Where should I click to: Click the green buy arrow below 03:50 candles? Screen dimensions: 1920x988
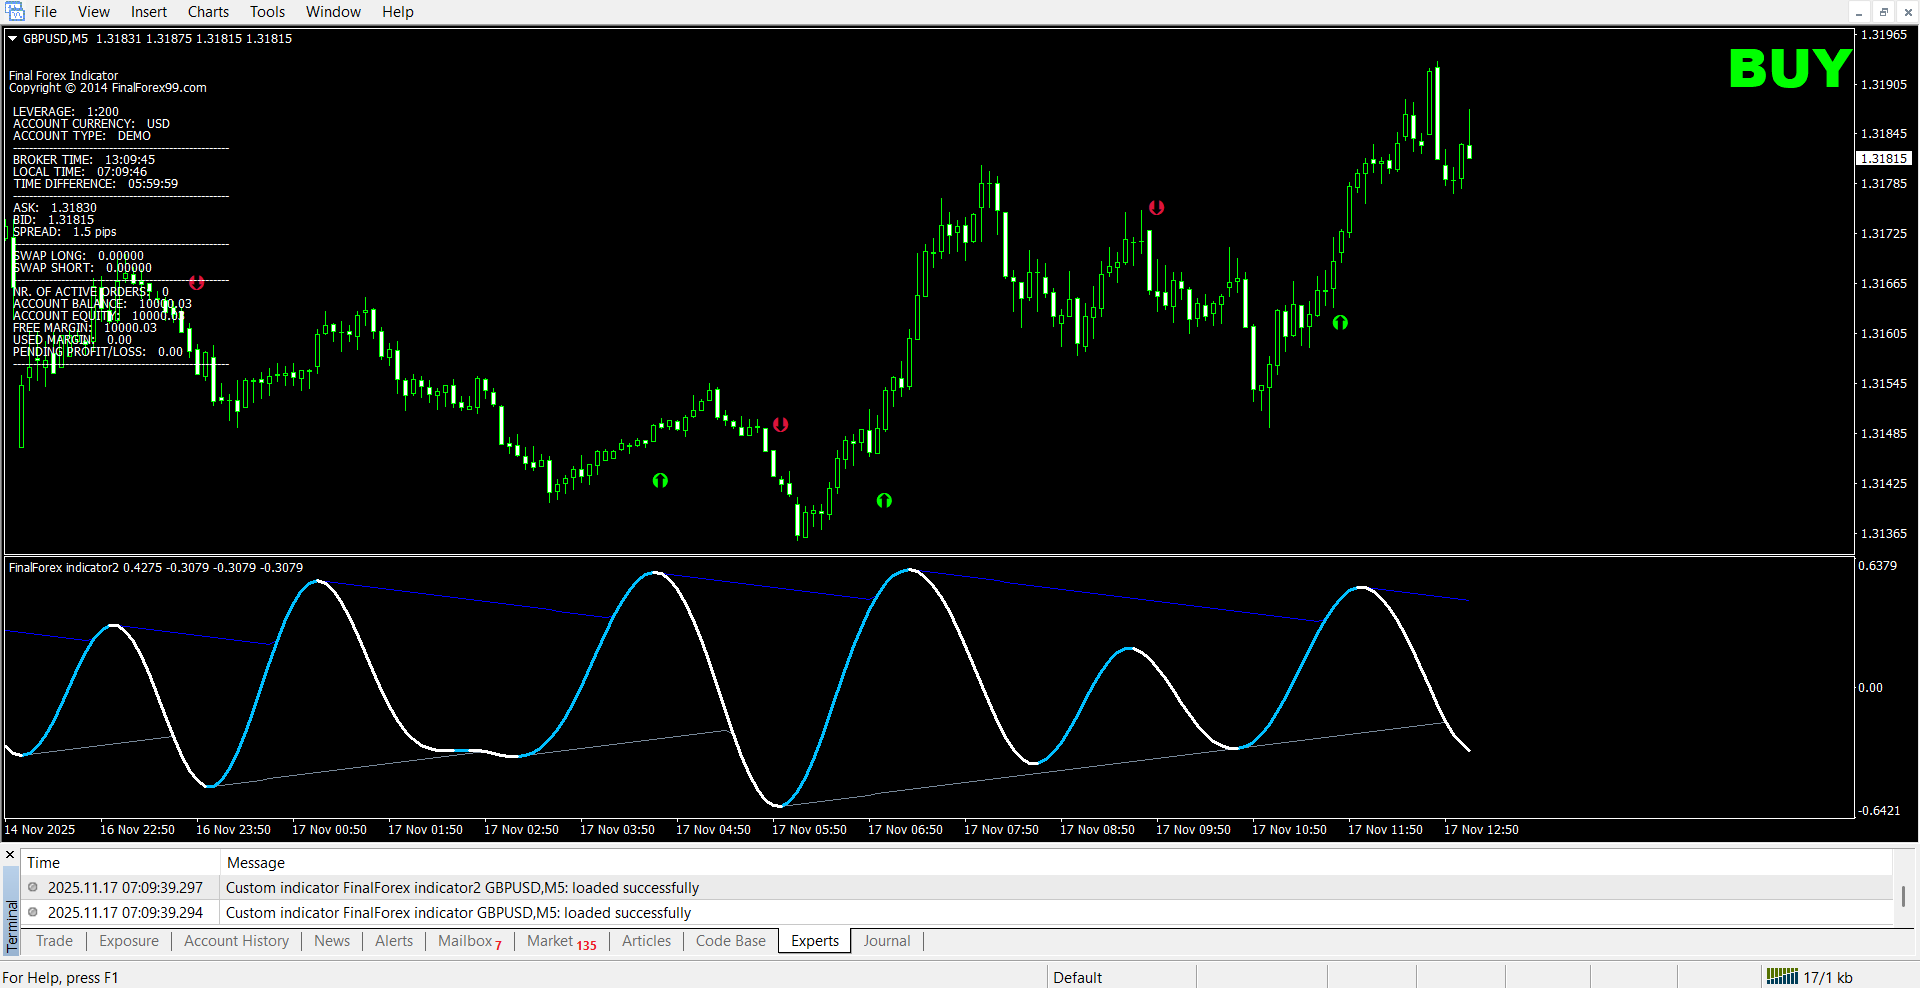tap(660, 480)
